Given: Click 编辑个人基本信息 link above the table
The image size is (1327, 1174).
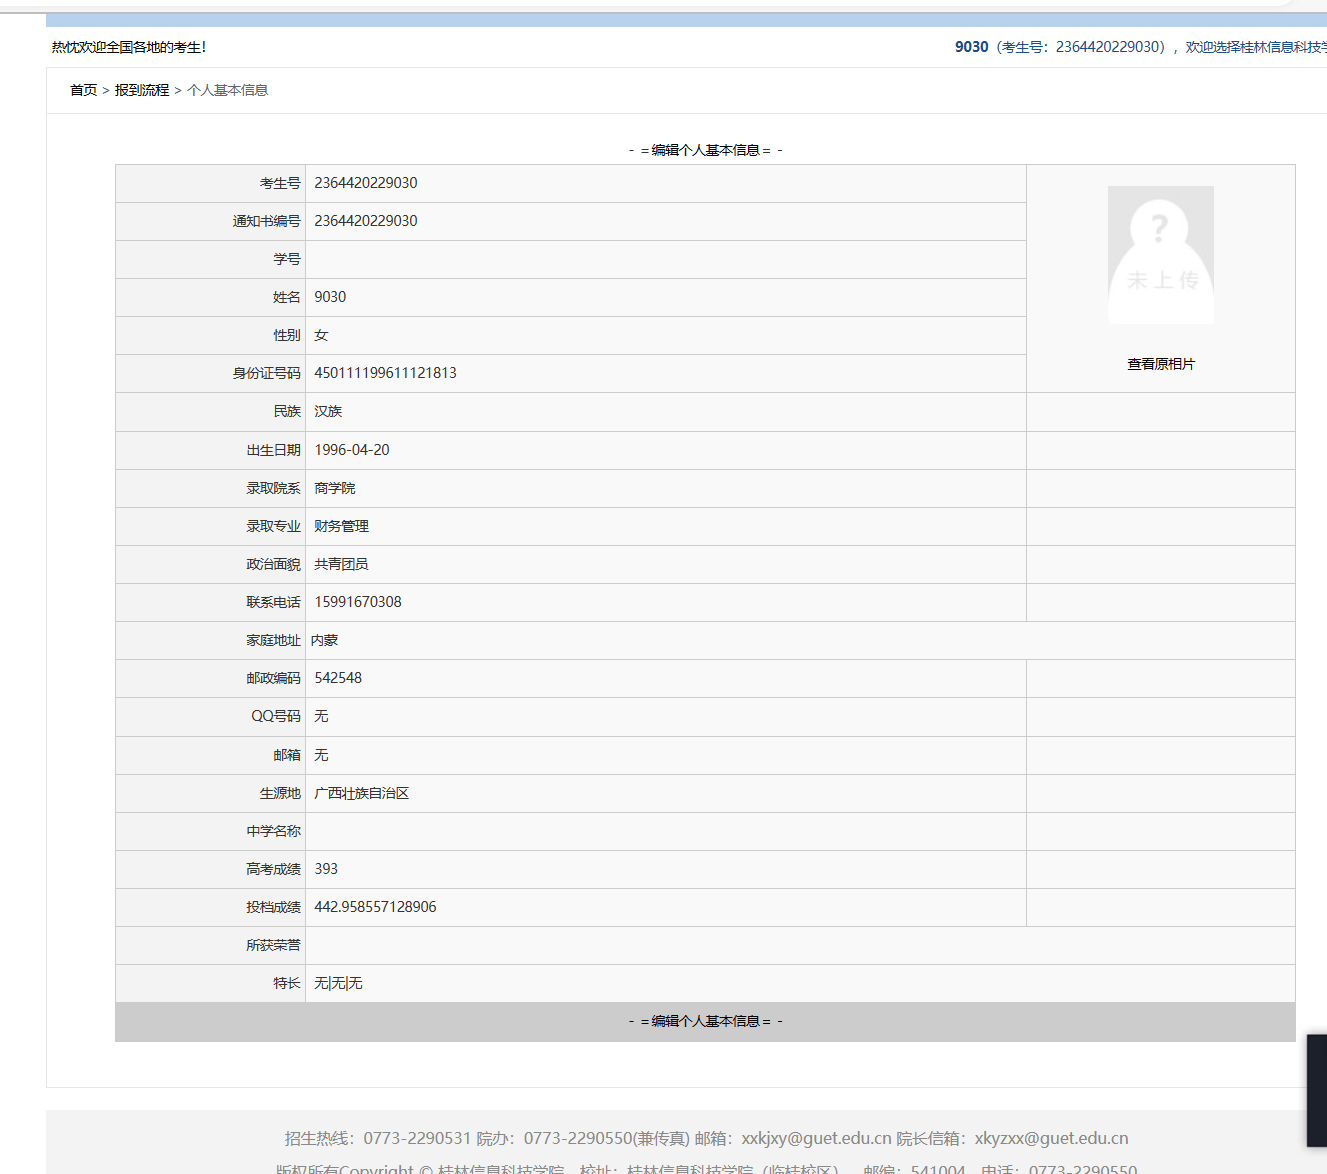Looking at the screenshot, I should tap(705, 150).
